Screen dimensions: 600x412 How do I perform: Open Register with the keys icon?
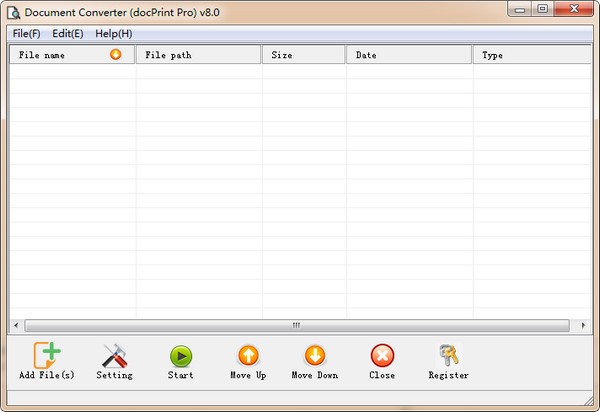(x=448, y=356)
